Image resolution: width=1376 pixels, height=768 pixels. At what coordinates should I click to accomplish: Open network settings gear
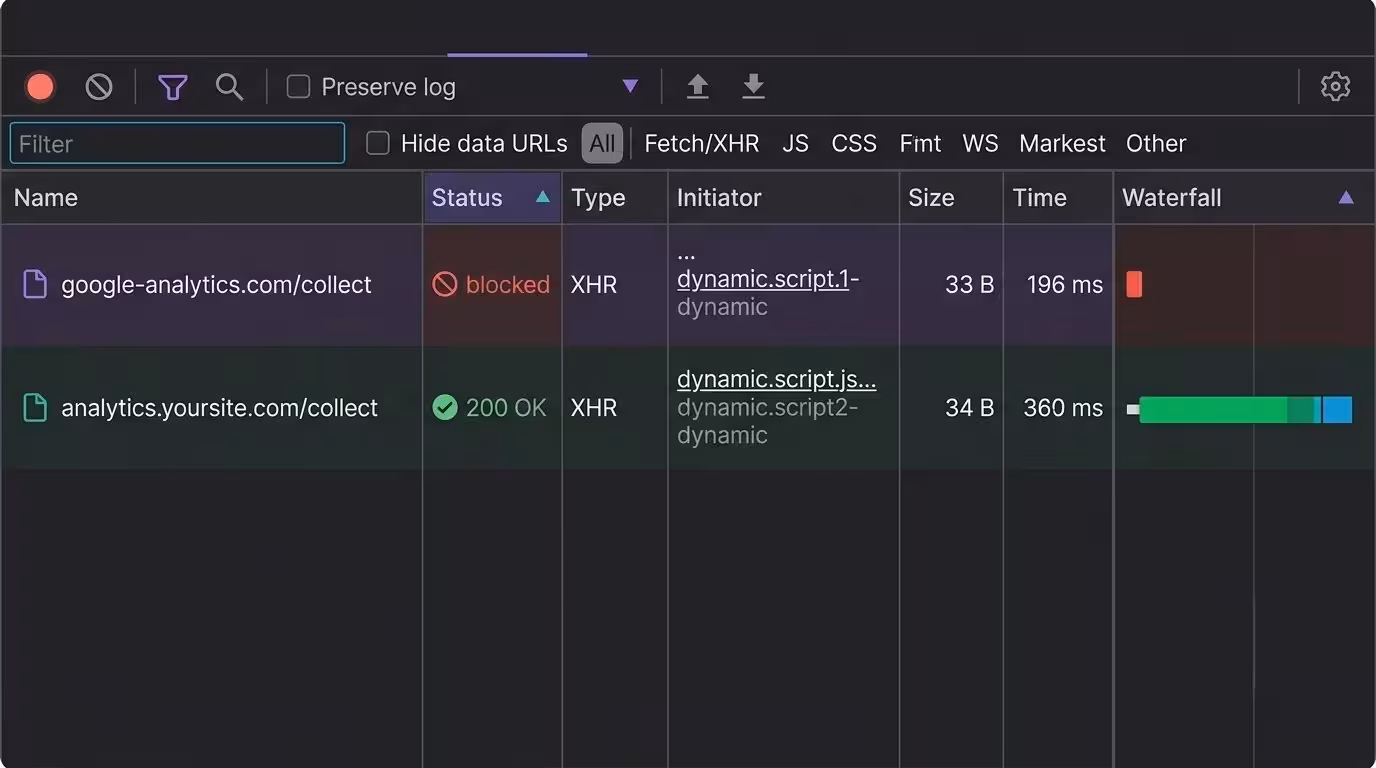(1335, 87)
